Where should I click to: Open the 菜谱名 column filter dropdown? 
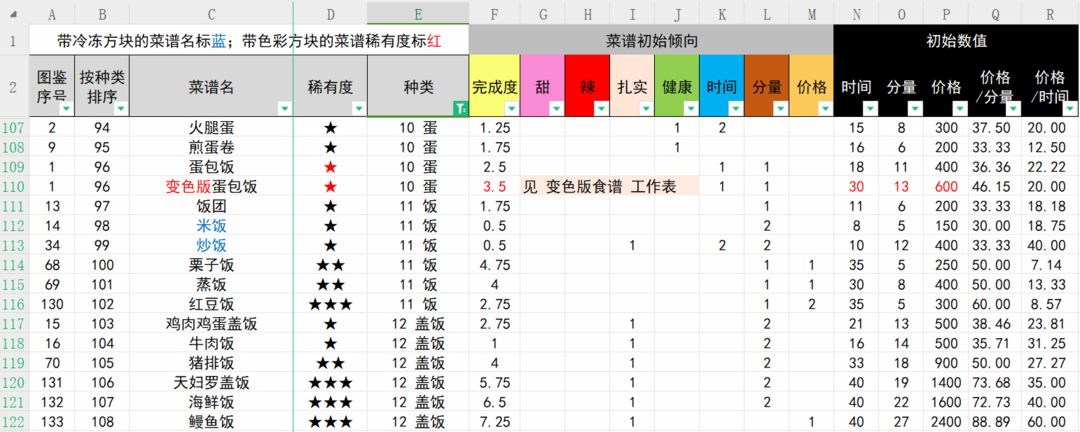point(285,108)
